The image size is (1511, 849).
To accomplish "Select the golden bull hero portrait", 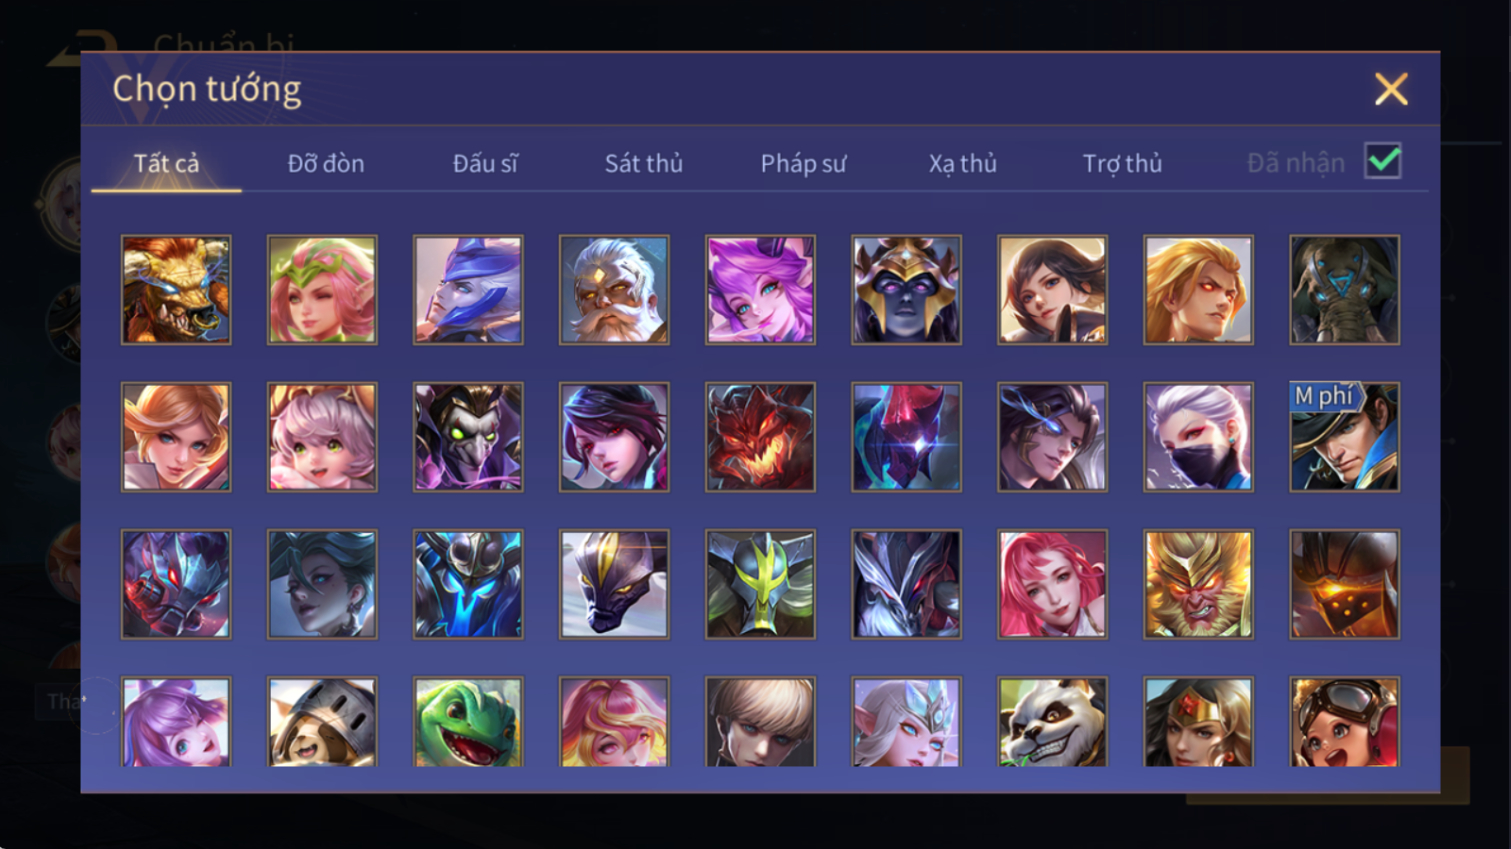I will (x=176, y=290).
